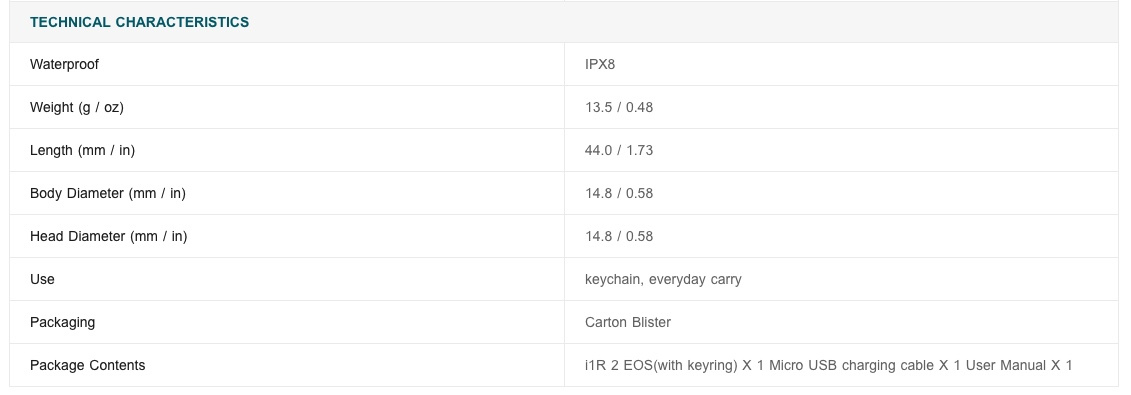Click the keychain, everyday carry value

[663, 280]
